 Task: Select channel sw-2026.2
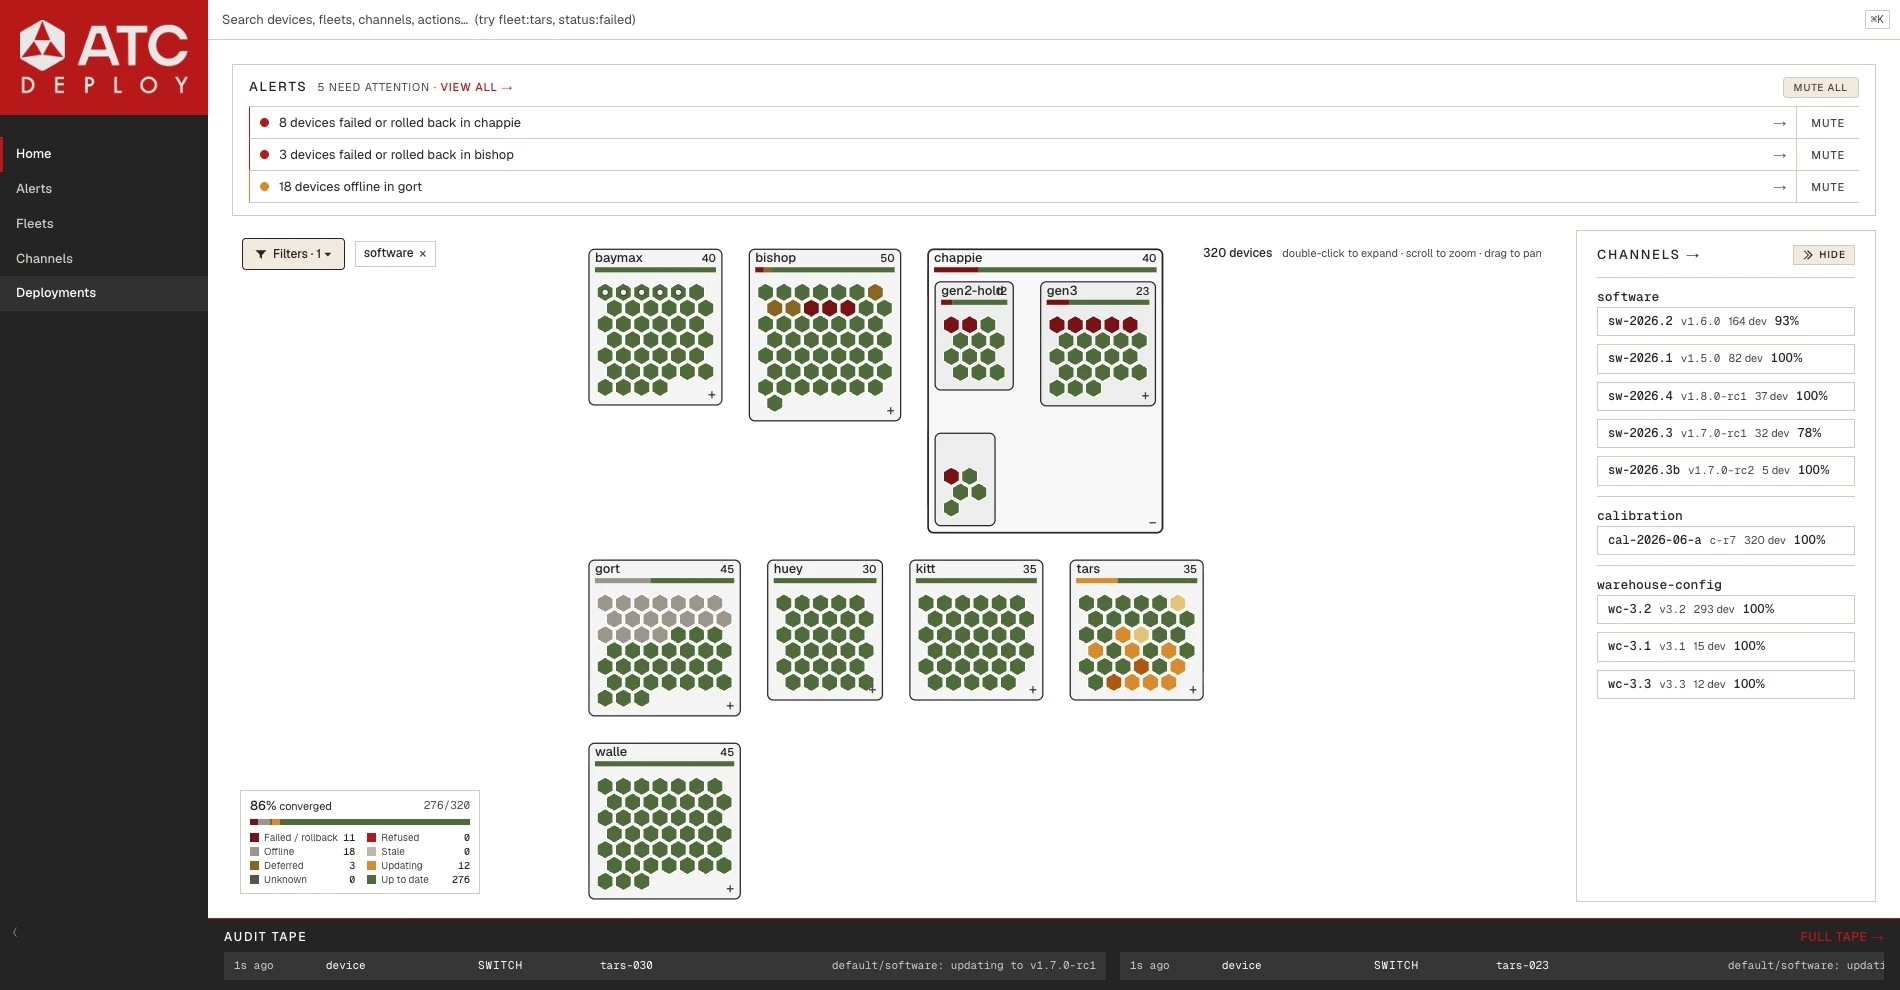tap(1725, 321)
